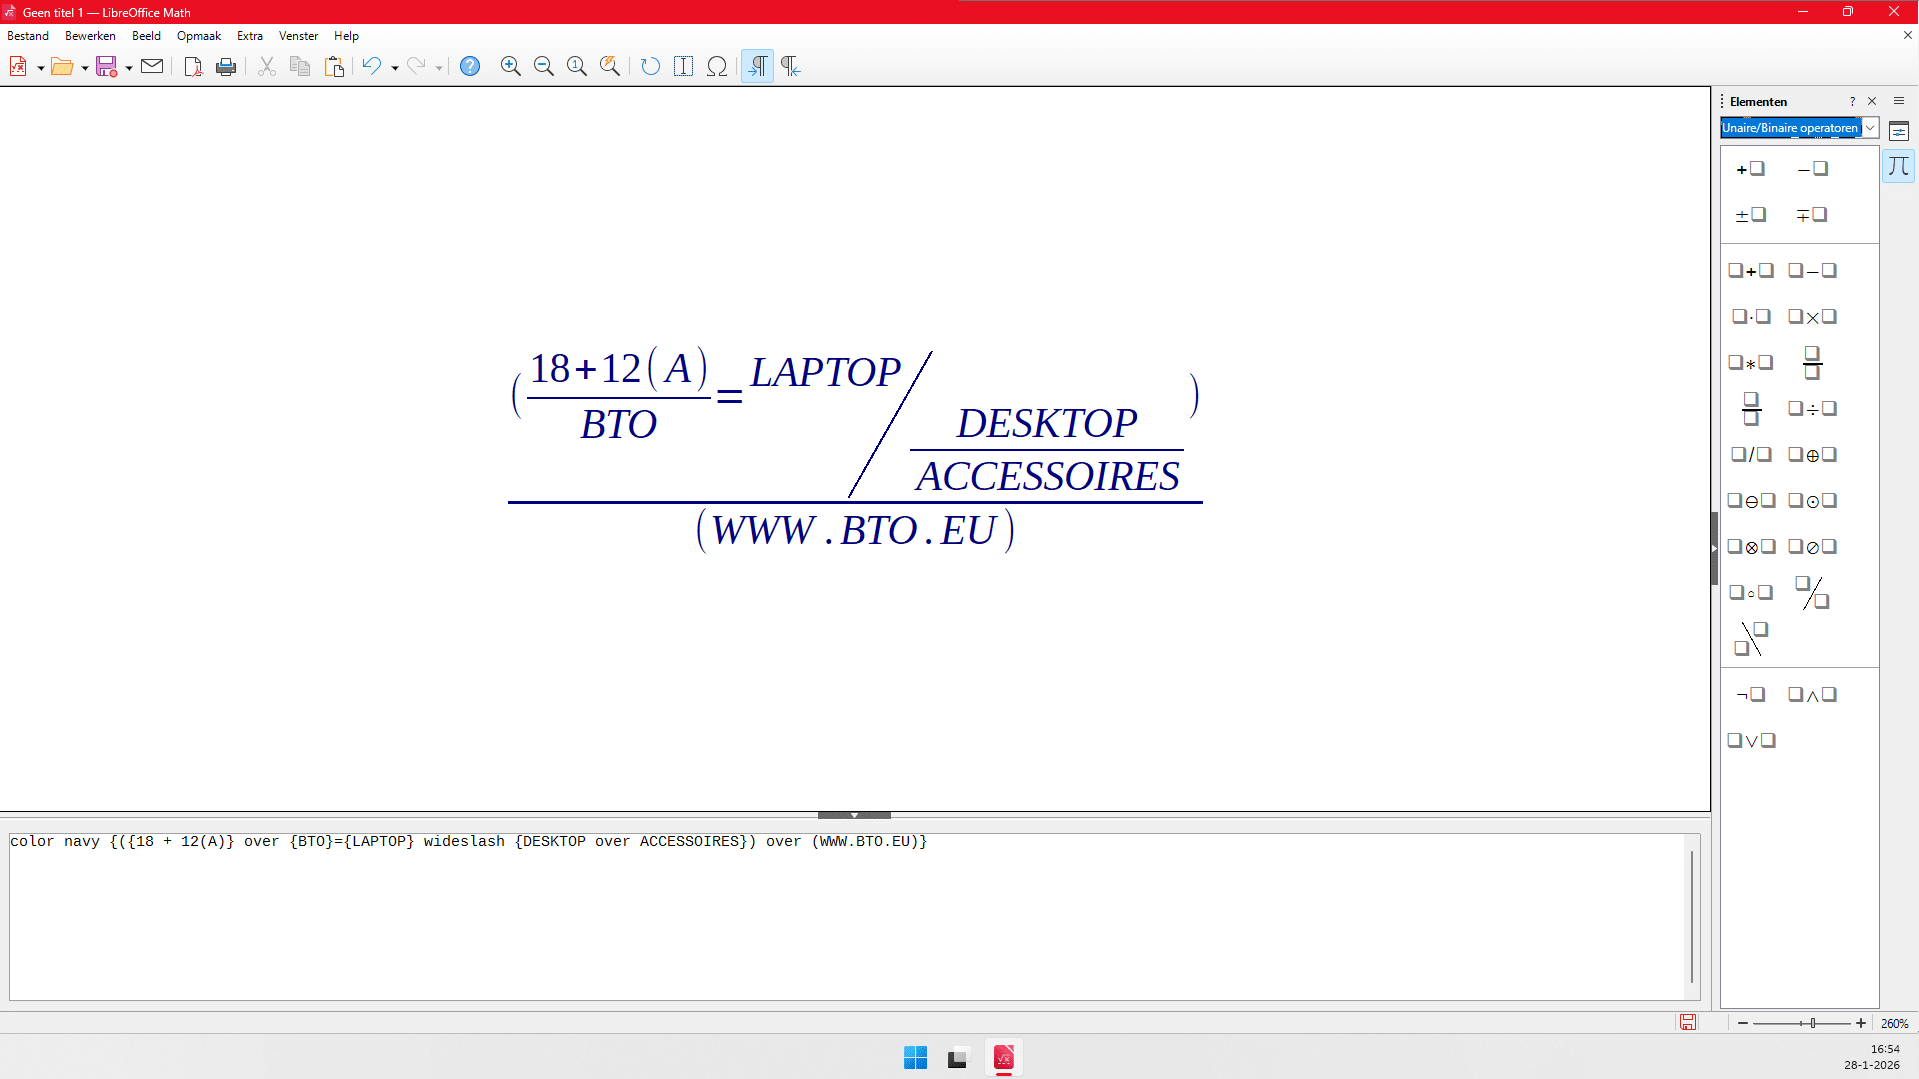Toggle right-to-left text direction button
The width and height of the screenshot is (1919, 1079).
point(790,66)
